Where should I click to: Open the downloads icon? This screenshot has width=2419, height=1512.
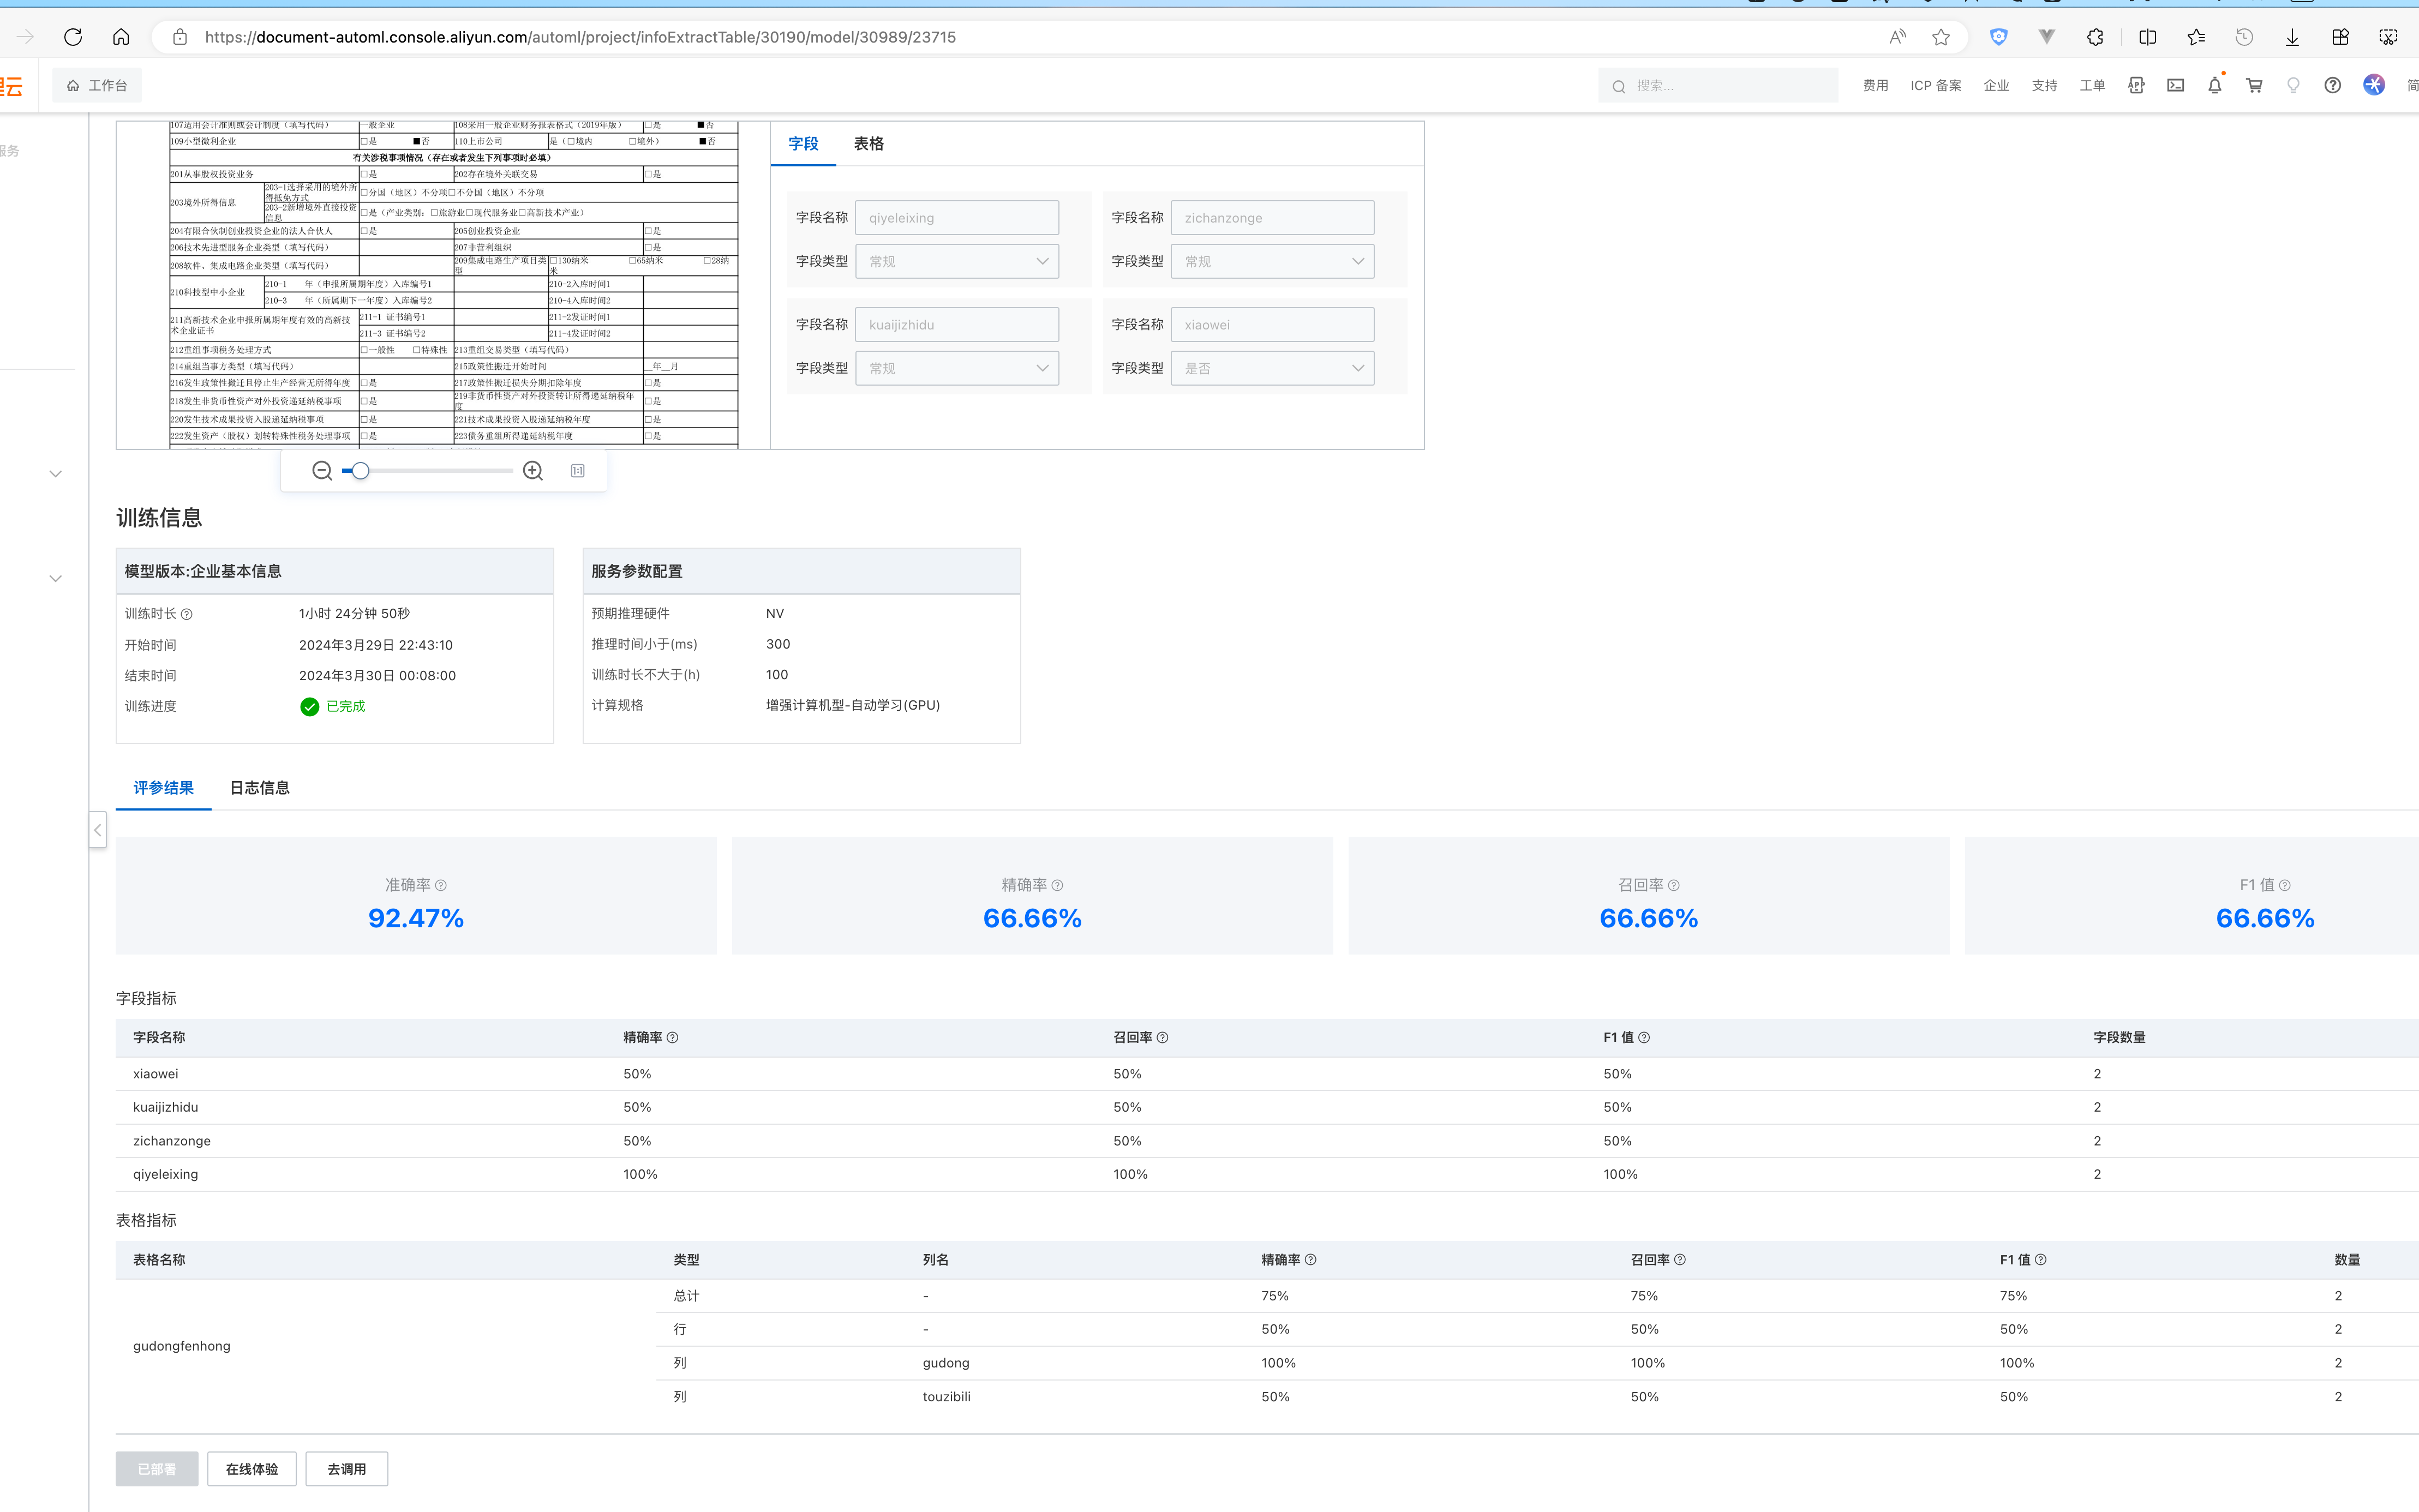pos(2292,37)
